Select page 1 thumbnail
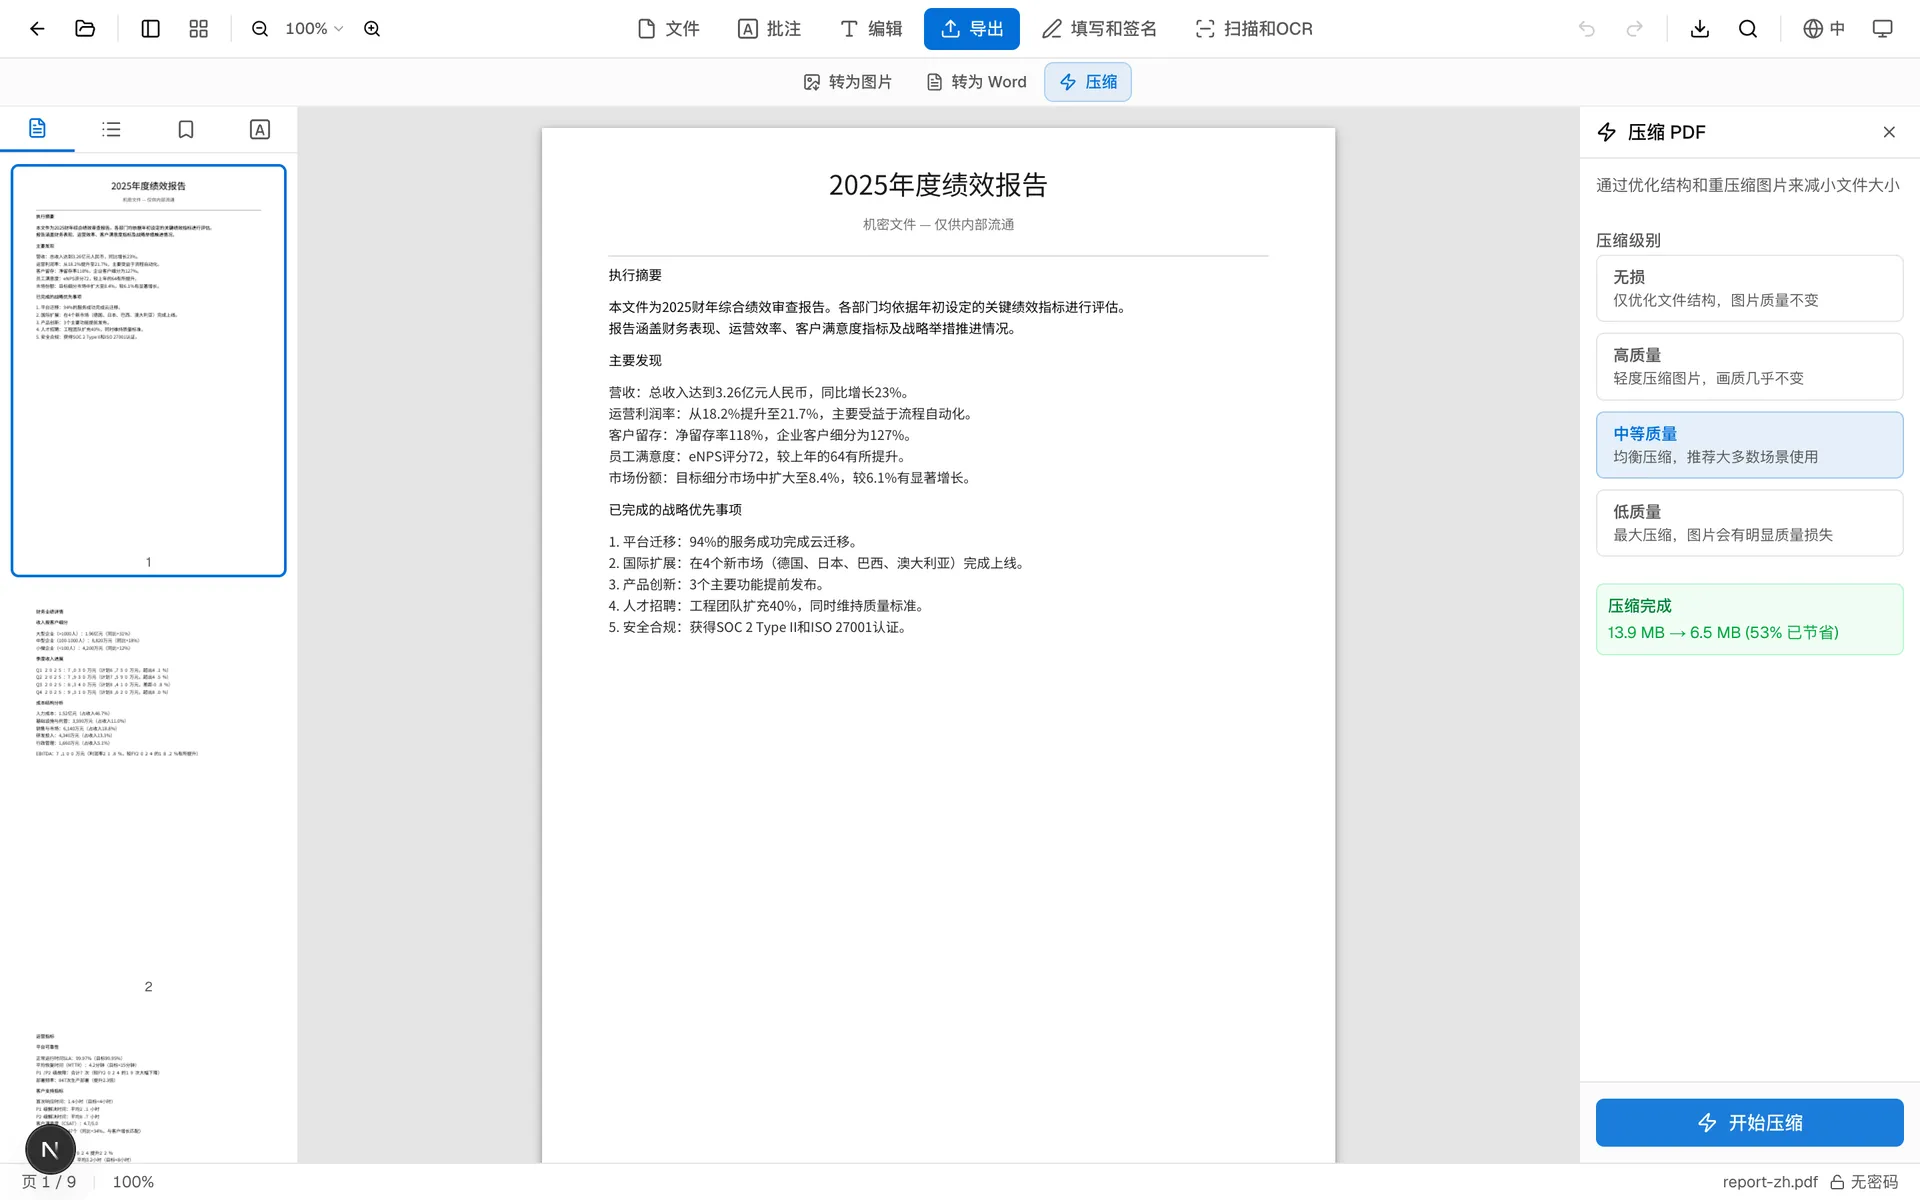The image size is (1920, 1200). (148, 371)
